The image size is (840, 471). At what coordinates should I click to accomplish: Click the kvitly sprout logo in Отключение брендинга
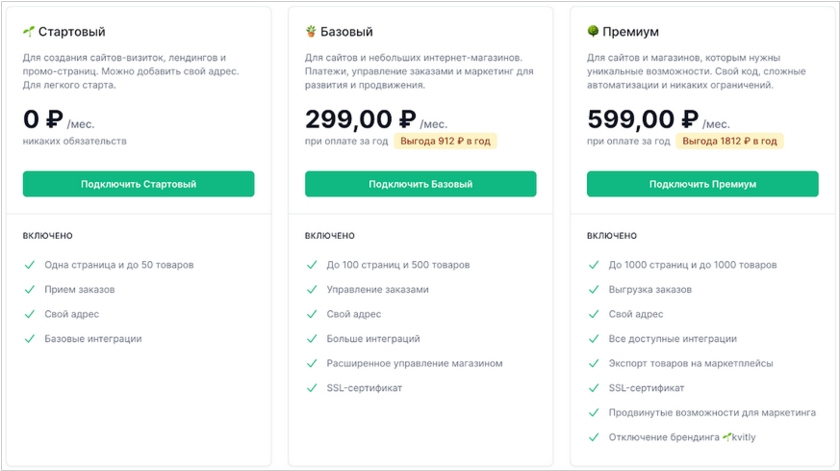[726, 437]
